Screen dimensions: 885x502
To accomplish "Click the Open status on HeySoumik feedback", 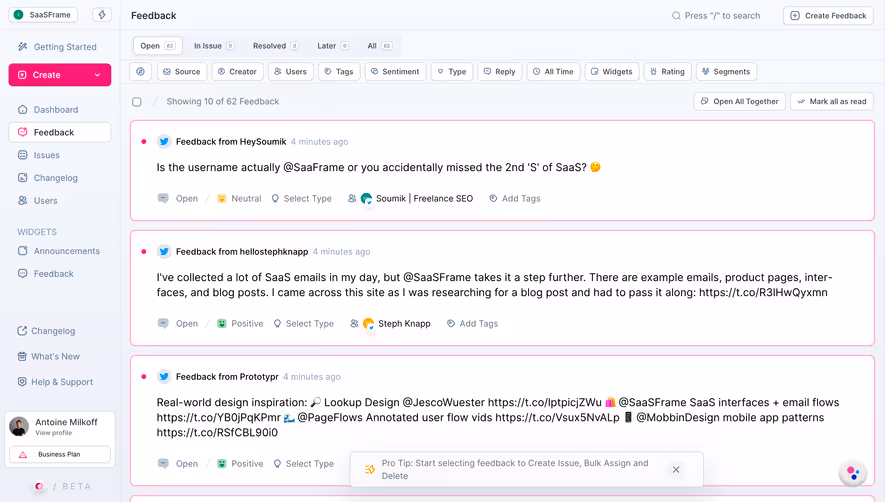I will (x=178, y=199).
